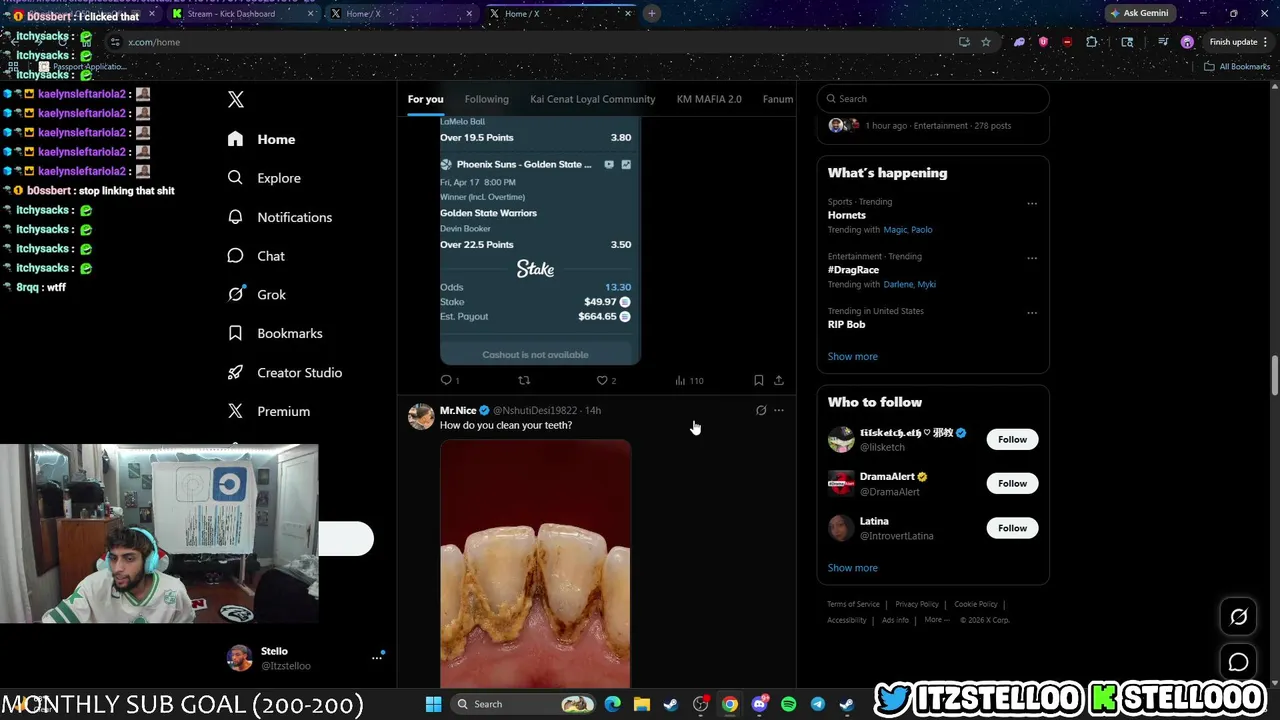The width and height of the screenshot is (1280, 720).
Task: Click the Finish update button
Action: tap(1236, 42)
